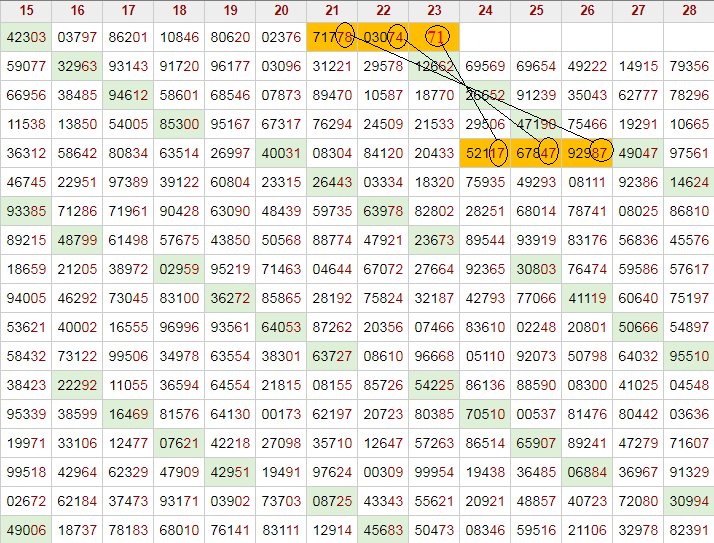Click the green cell 30994
This screenshot has height=543, width=714.
(x=689, y=501)
